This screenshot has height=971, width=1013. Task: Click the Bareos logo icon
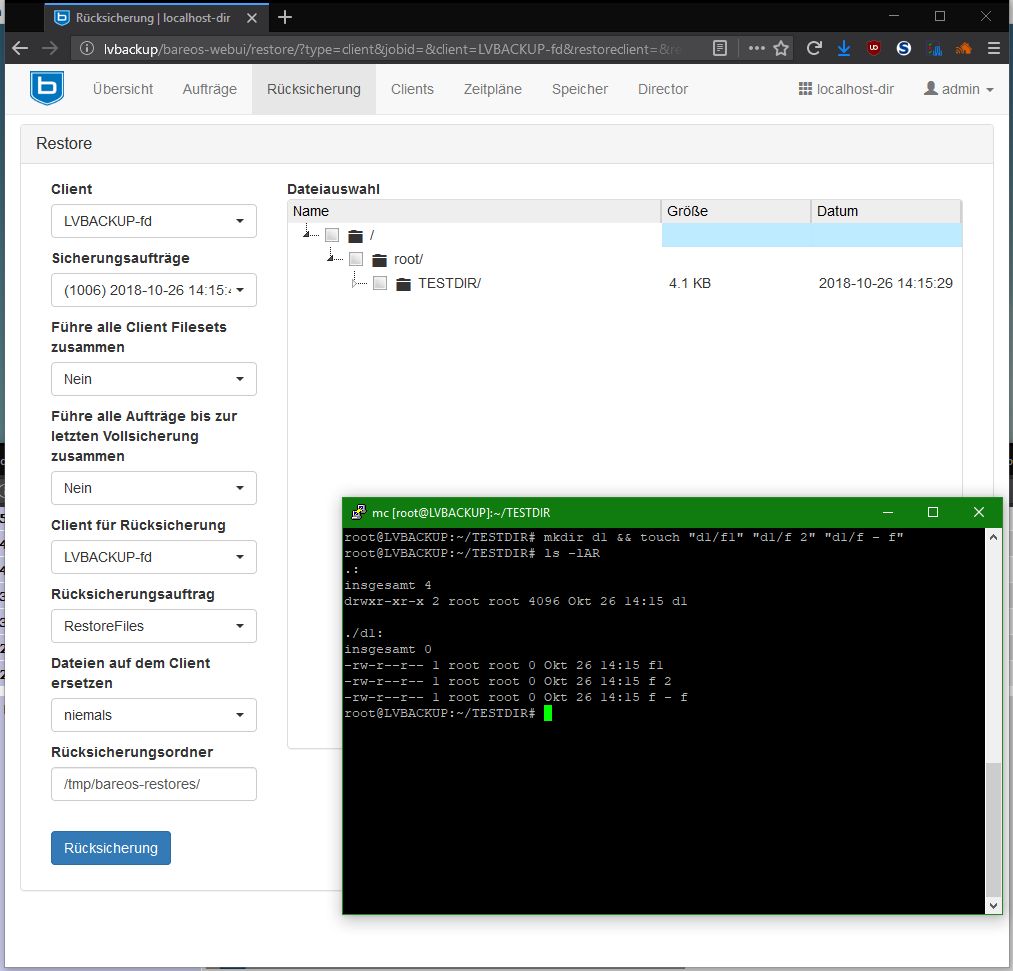click(46, 88)
